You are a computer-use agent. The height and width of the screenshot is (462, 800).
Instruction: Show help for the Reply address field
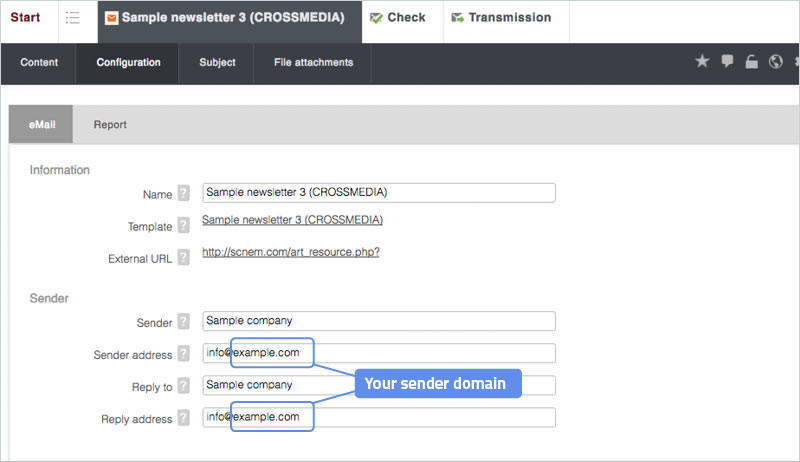point(183,418)
